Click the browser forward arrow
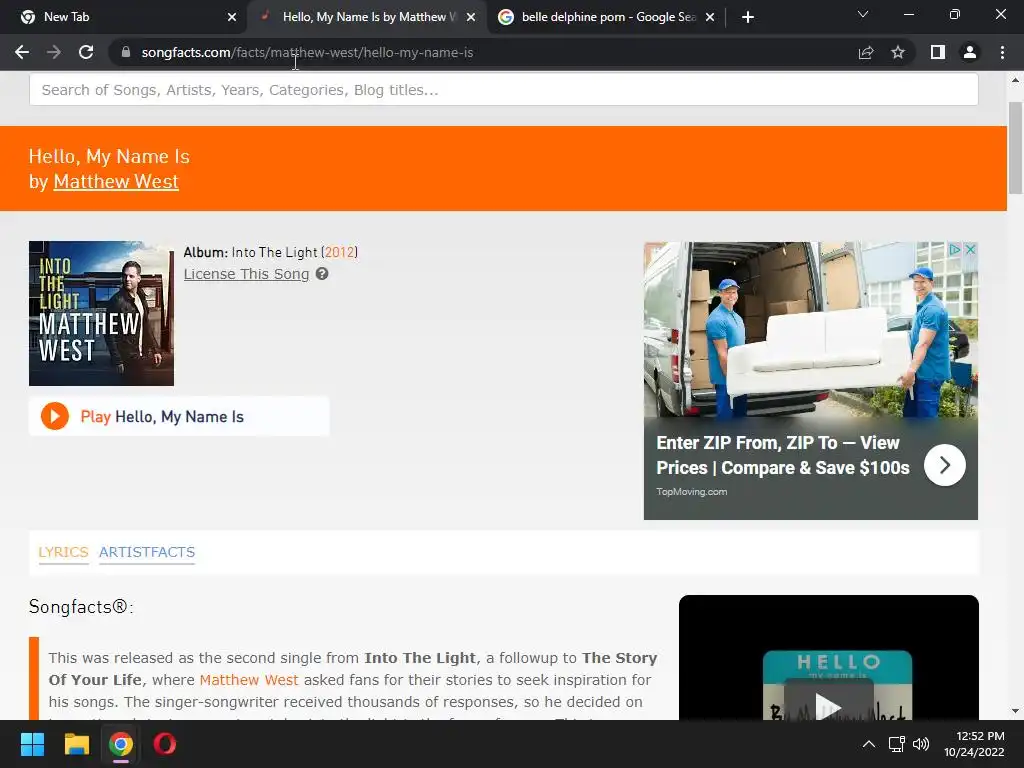 coord(54,52)
